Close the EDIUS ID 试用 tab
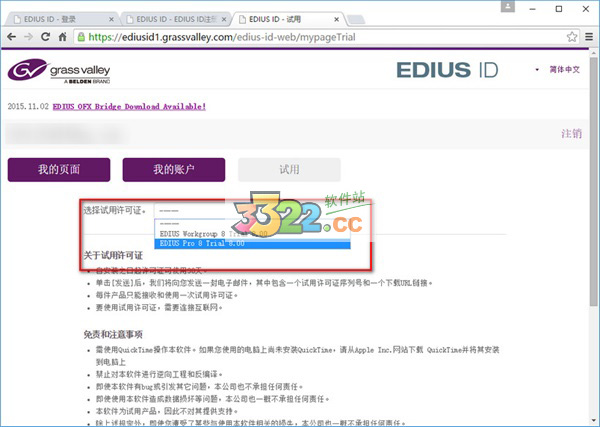This screenshot has height=427, width=600. 336,19
